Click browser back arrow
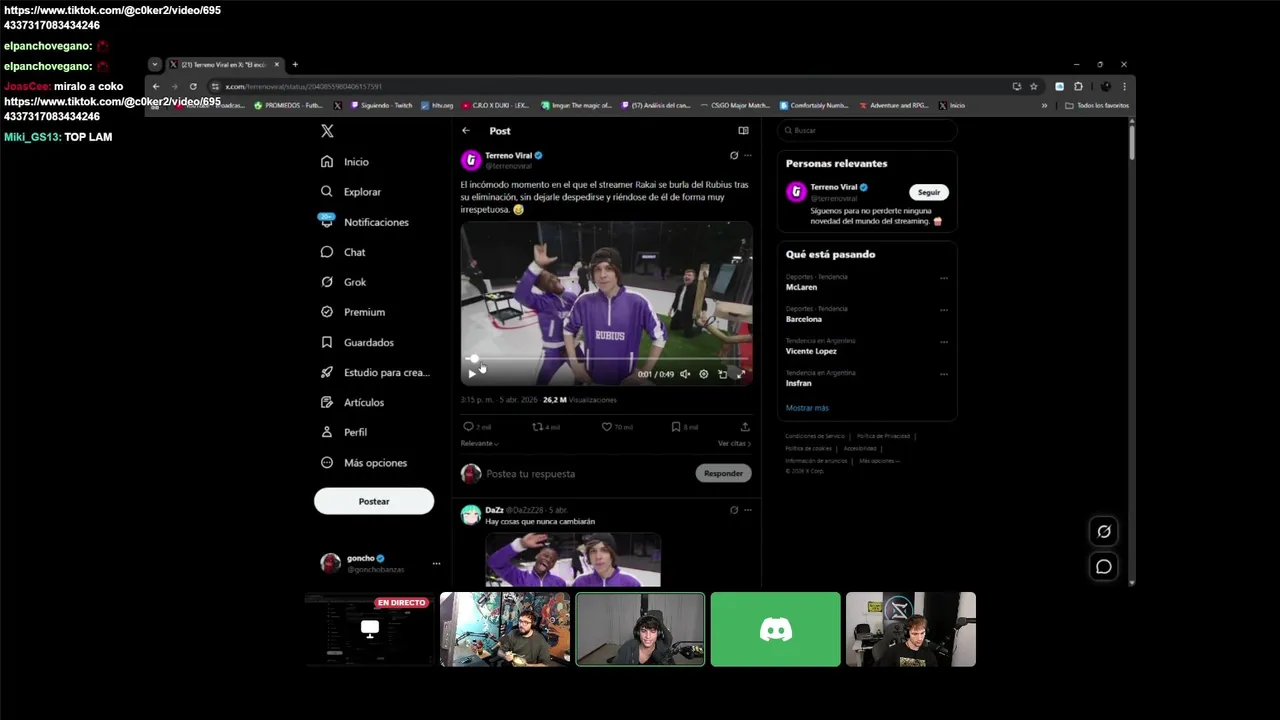 tap(156, 86)
